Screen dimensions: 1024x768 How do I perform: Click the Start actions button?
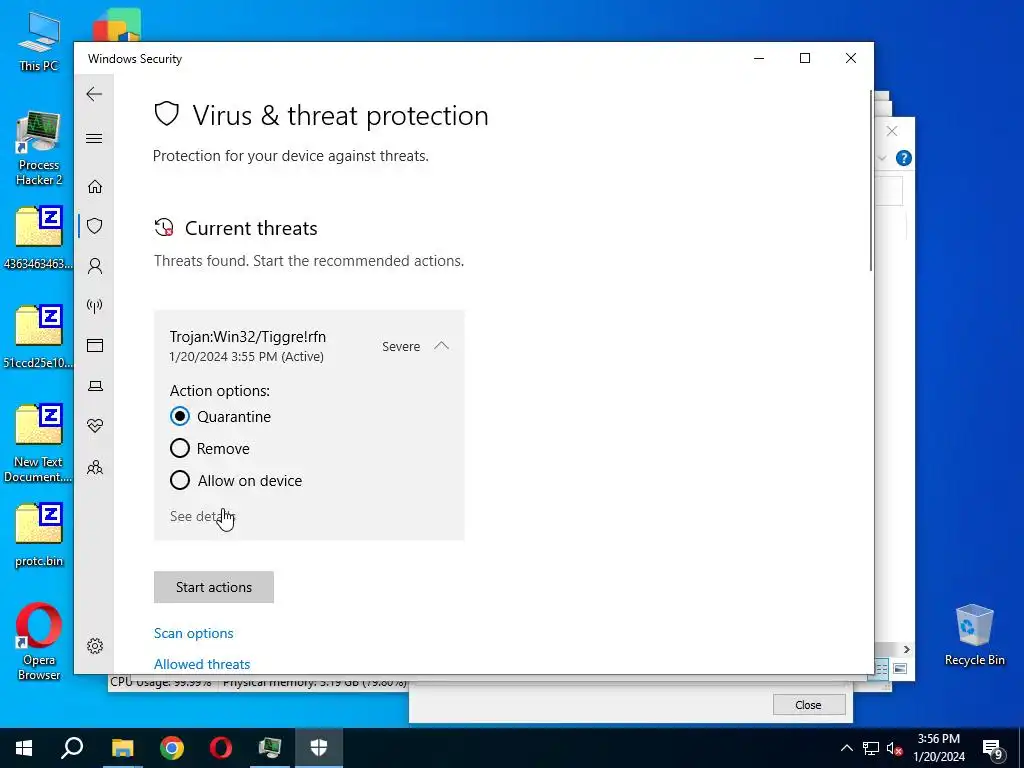click(x=214, y=587)
